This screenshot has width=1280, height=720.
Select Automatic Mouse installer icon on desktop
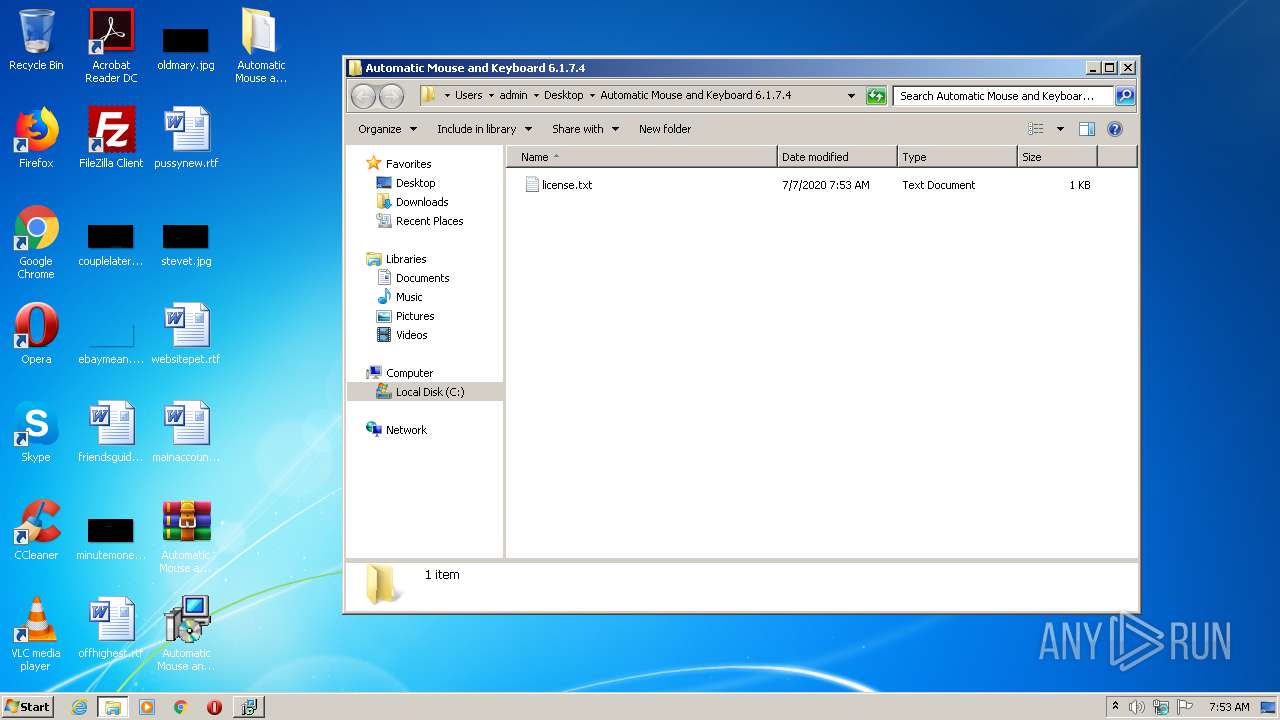186,634
